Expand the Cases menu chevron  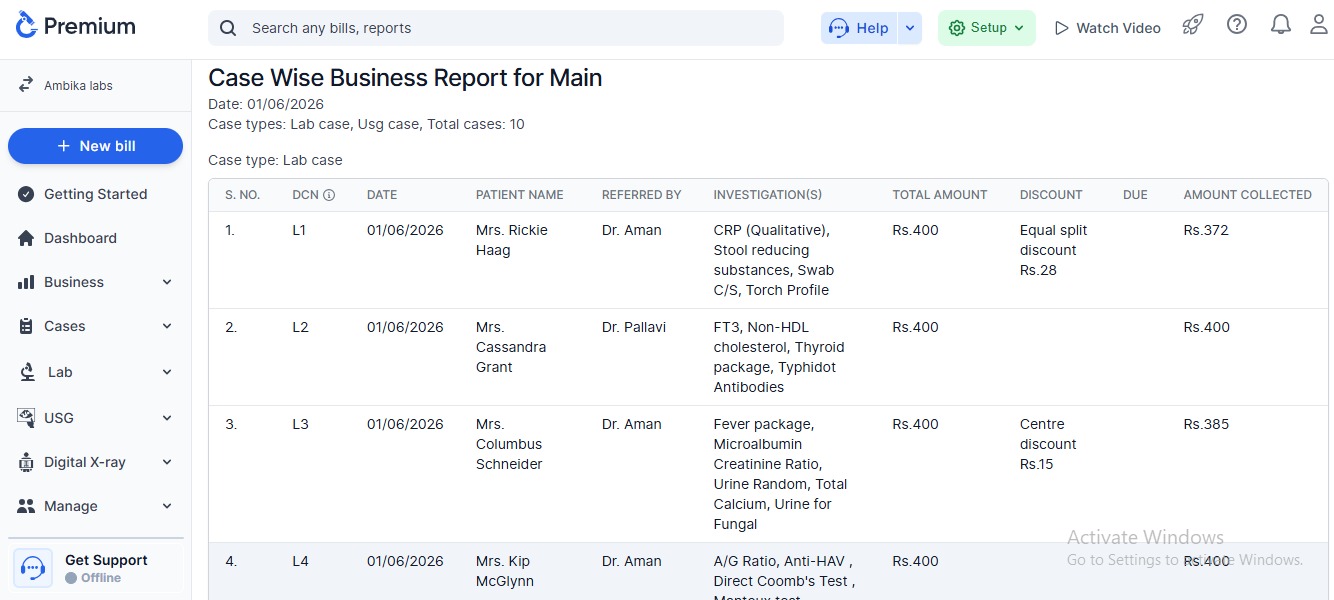[167, 326]
